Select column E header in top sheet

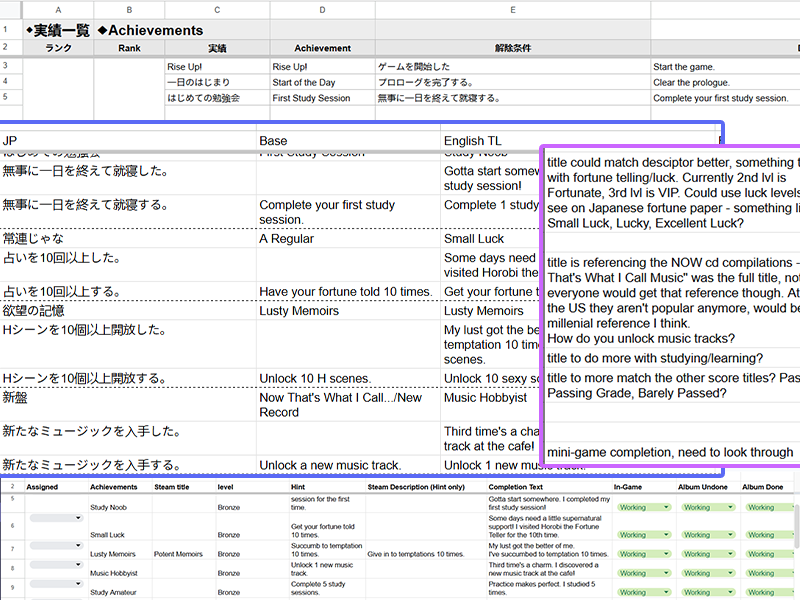[513, 9]
